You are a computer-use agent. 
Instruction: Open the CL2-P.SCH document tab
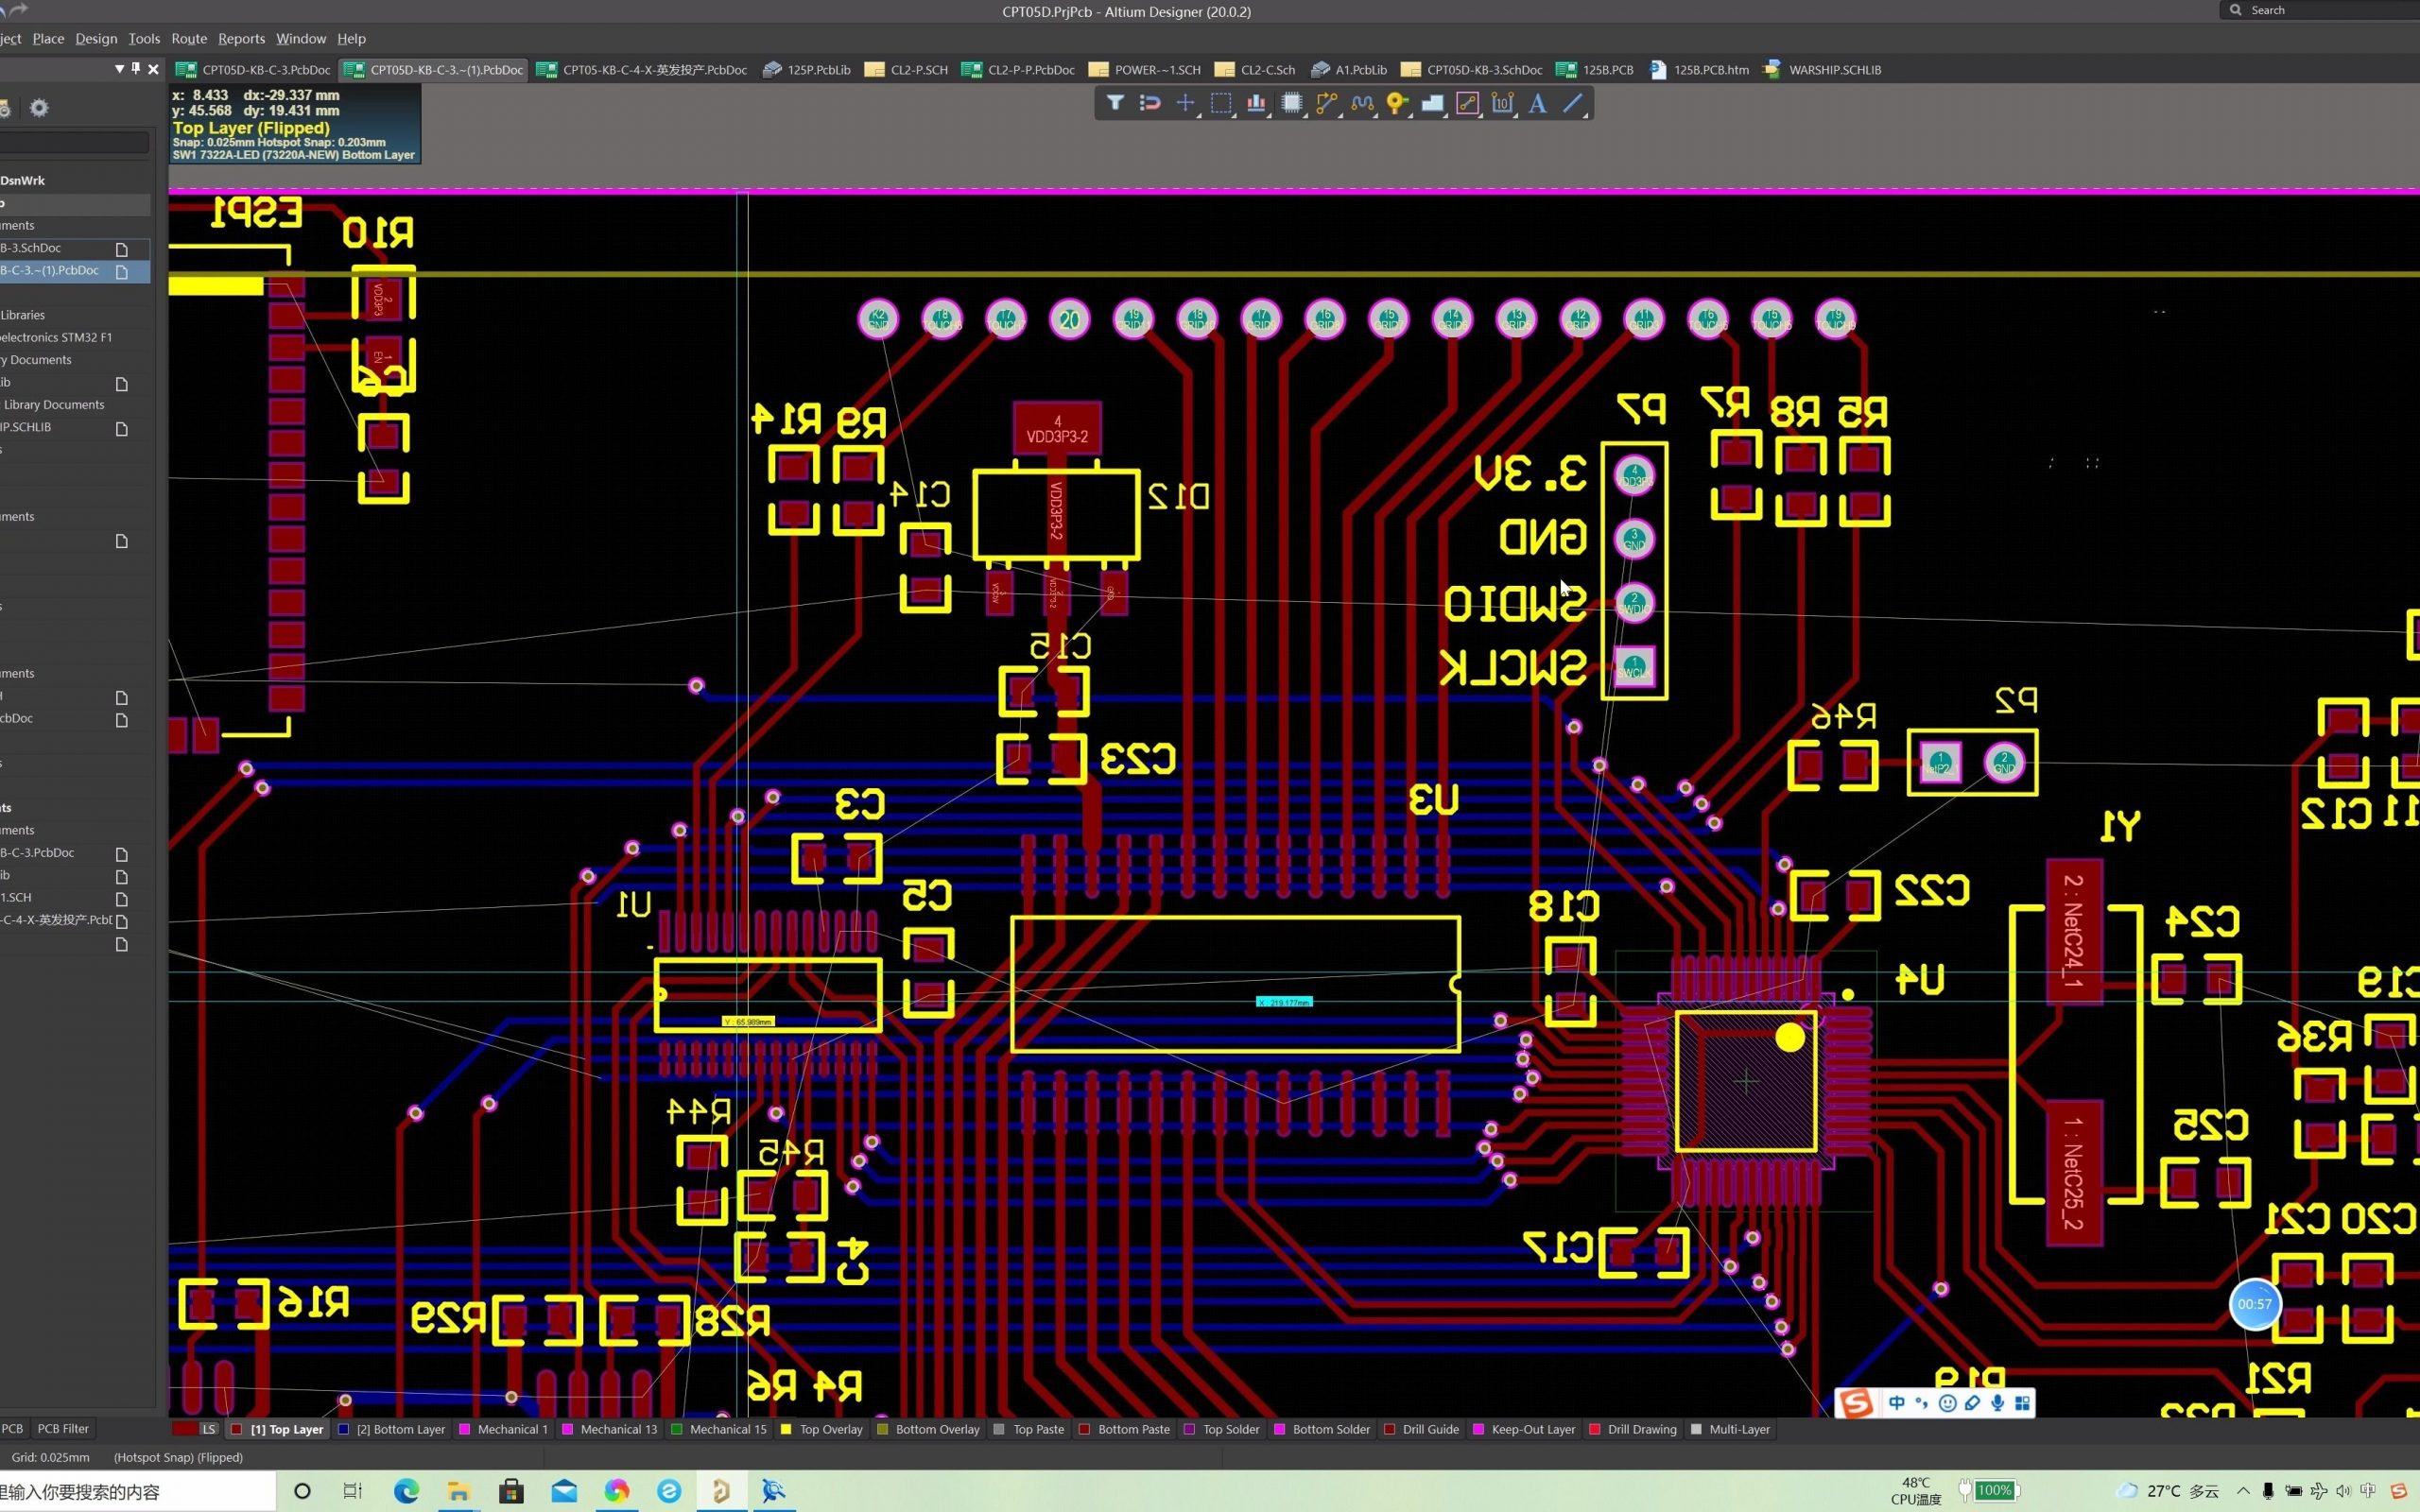(918, 70)
